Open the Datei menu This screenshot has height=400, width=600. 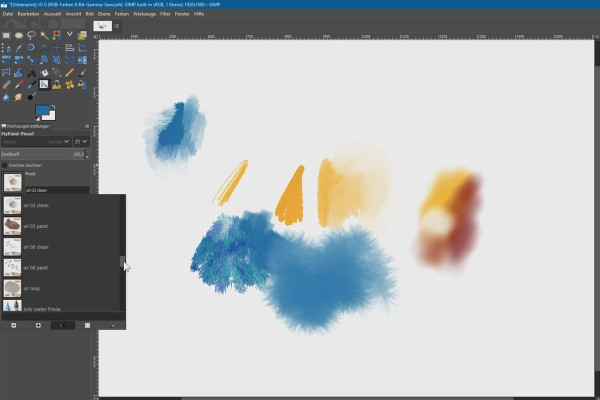pos(8,14)
